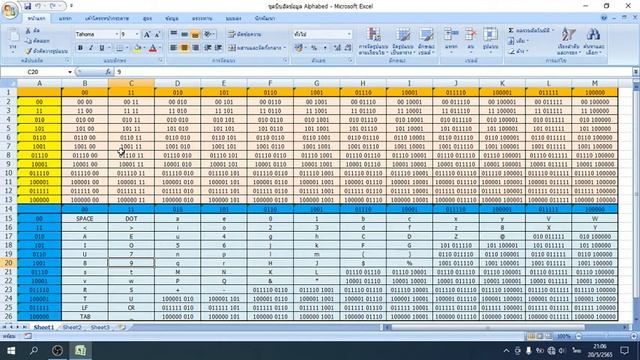
Task: Switch to Page Layout ribbon tab
Action: click(107, 19)
